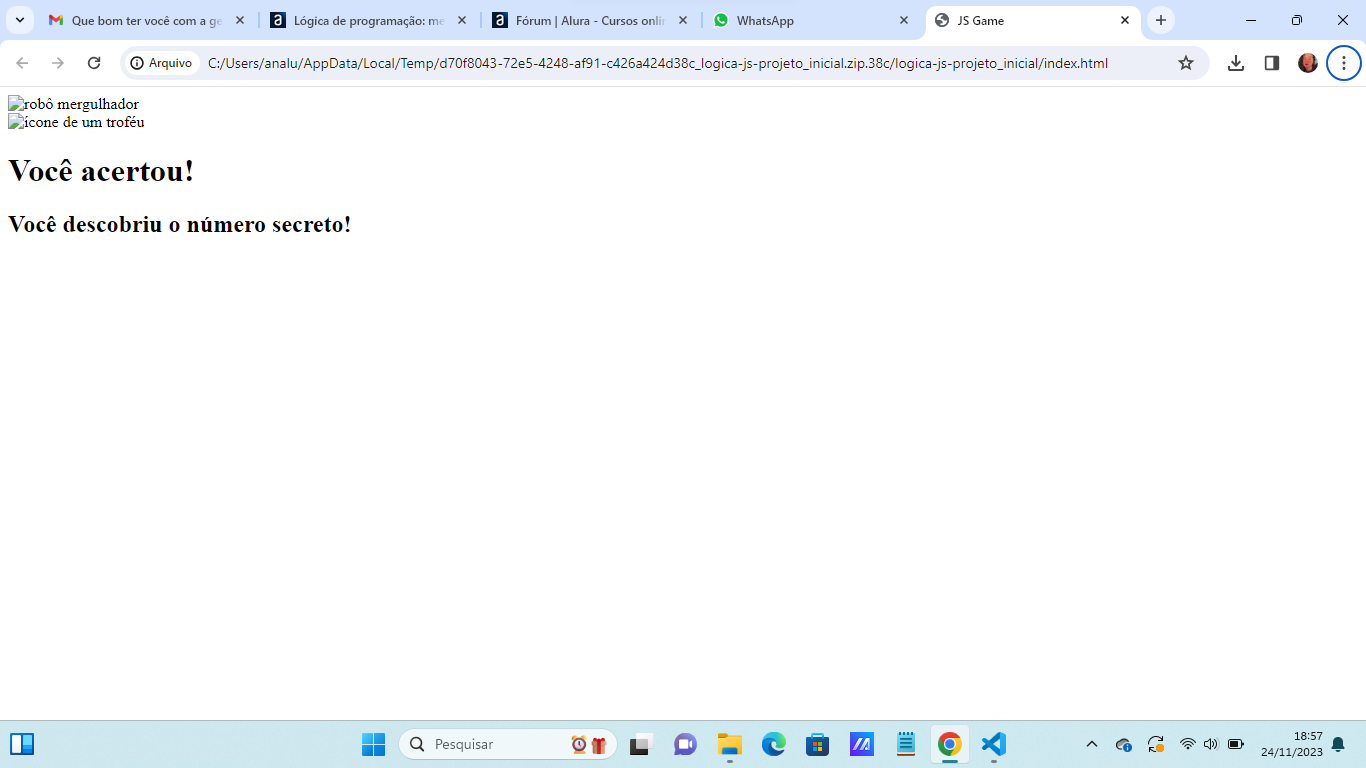Focus the address bar URL
Image resolution: width=1366 pixels, height=768 pixels.
658,63
